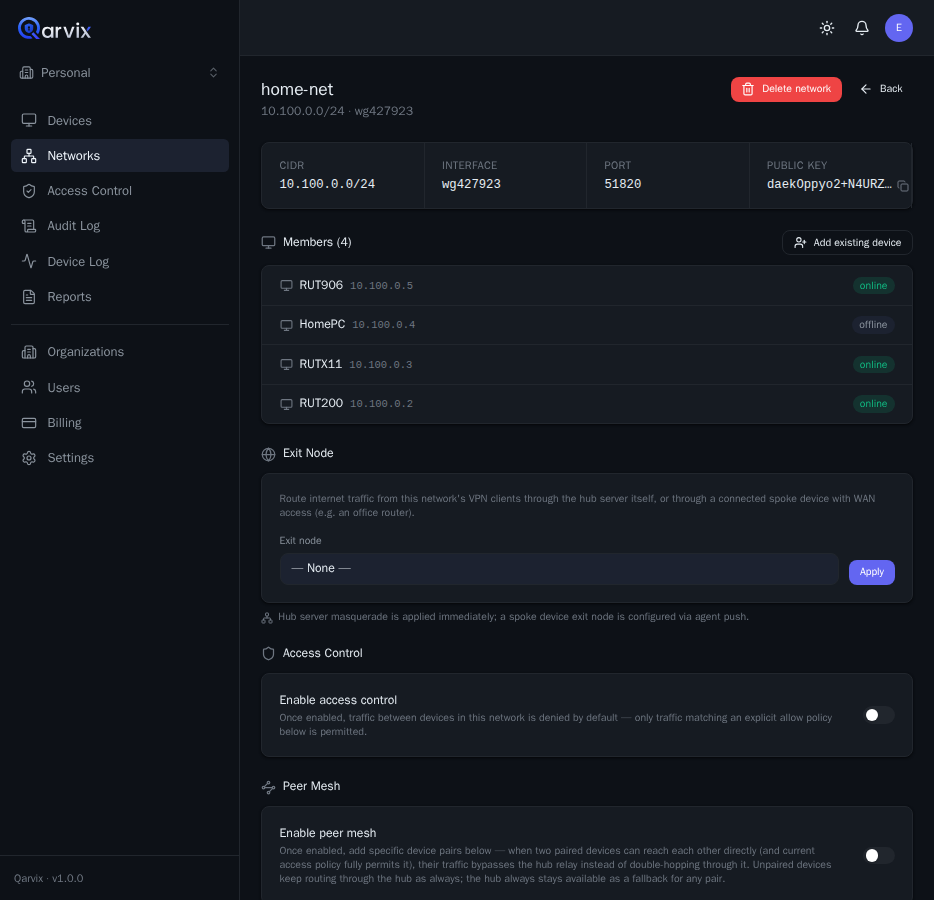This screenshot has height=900, width=934.
Task: Open the notifications bell
Action: point(861,28)
